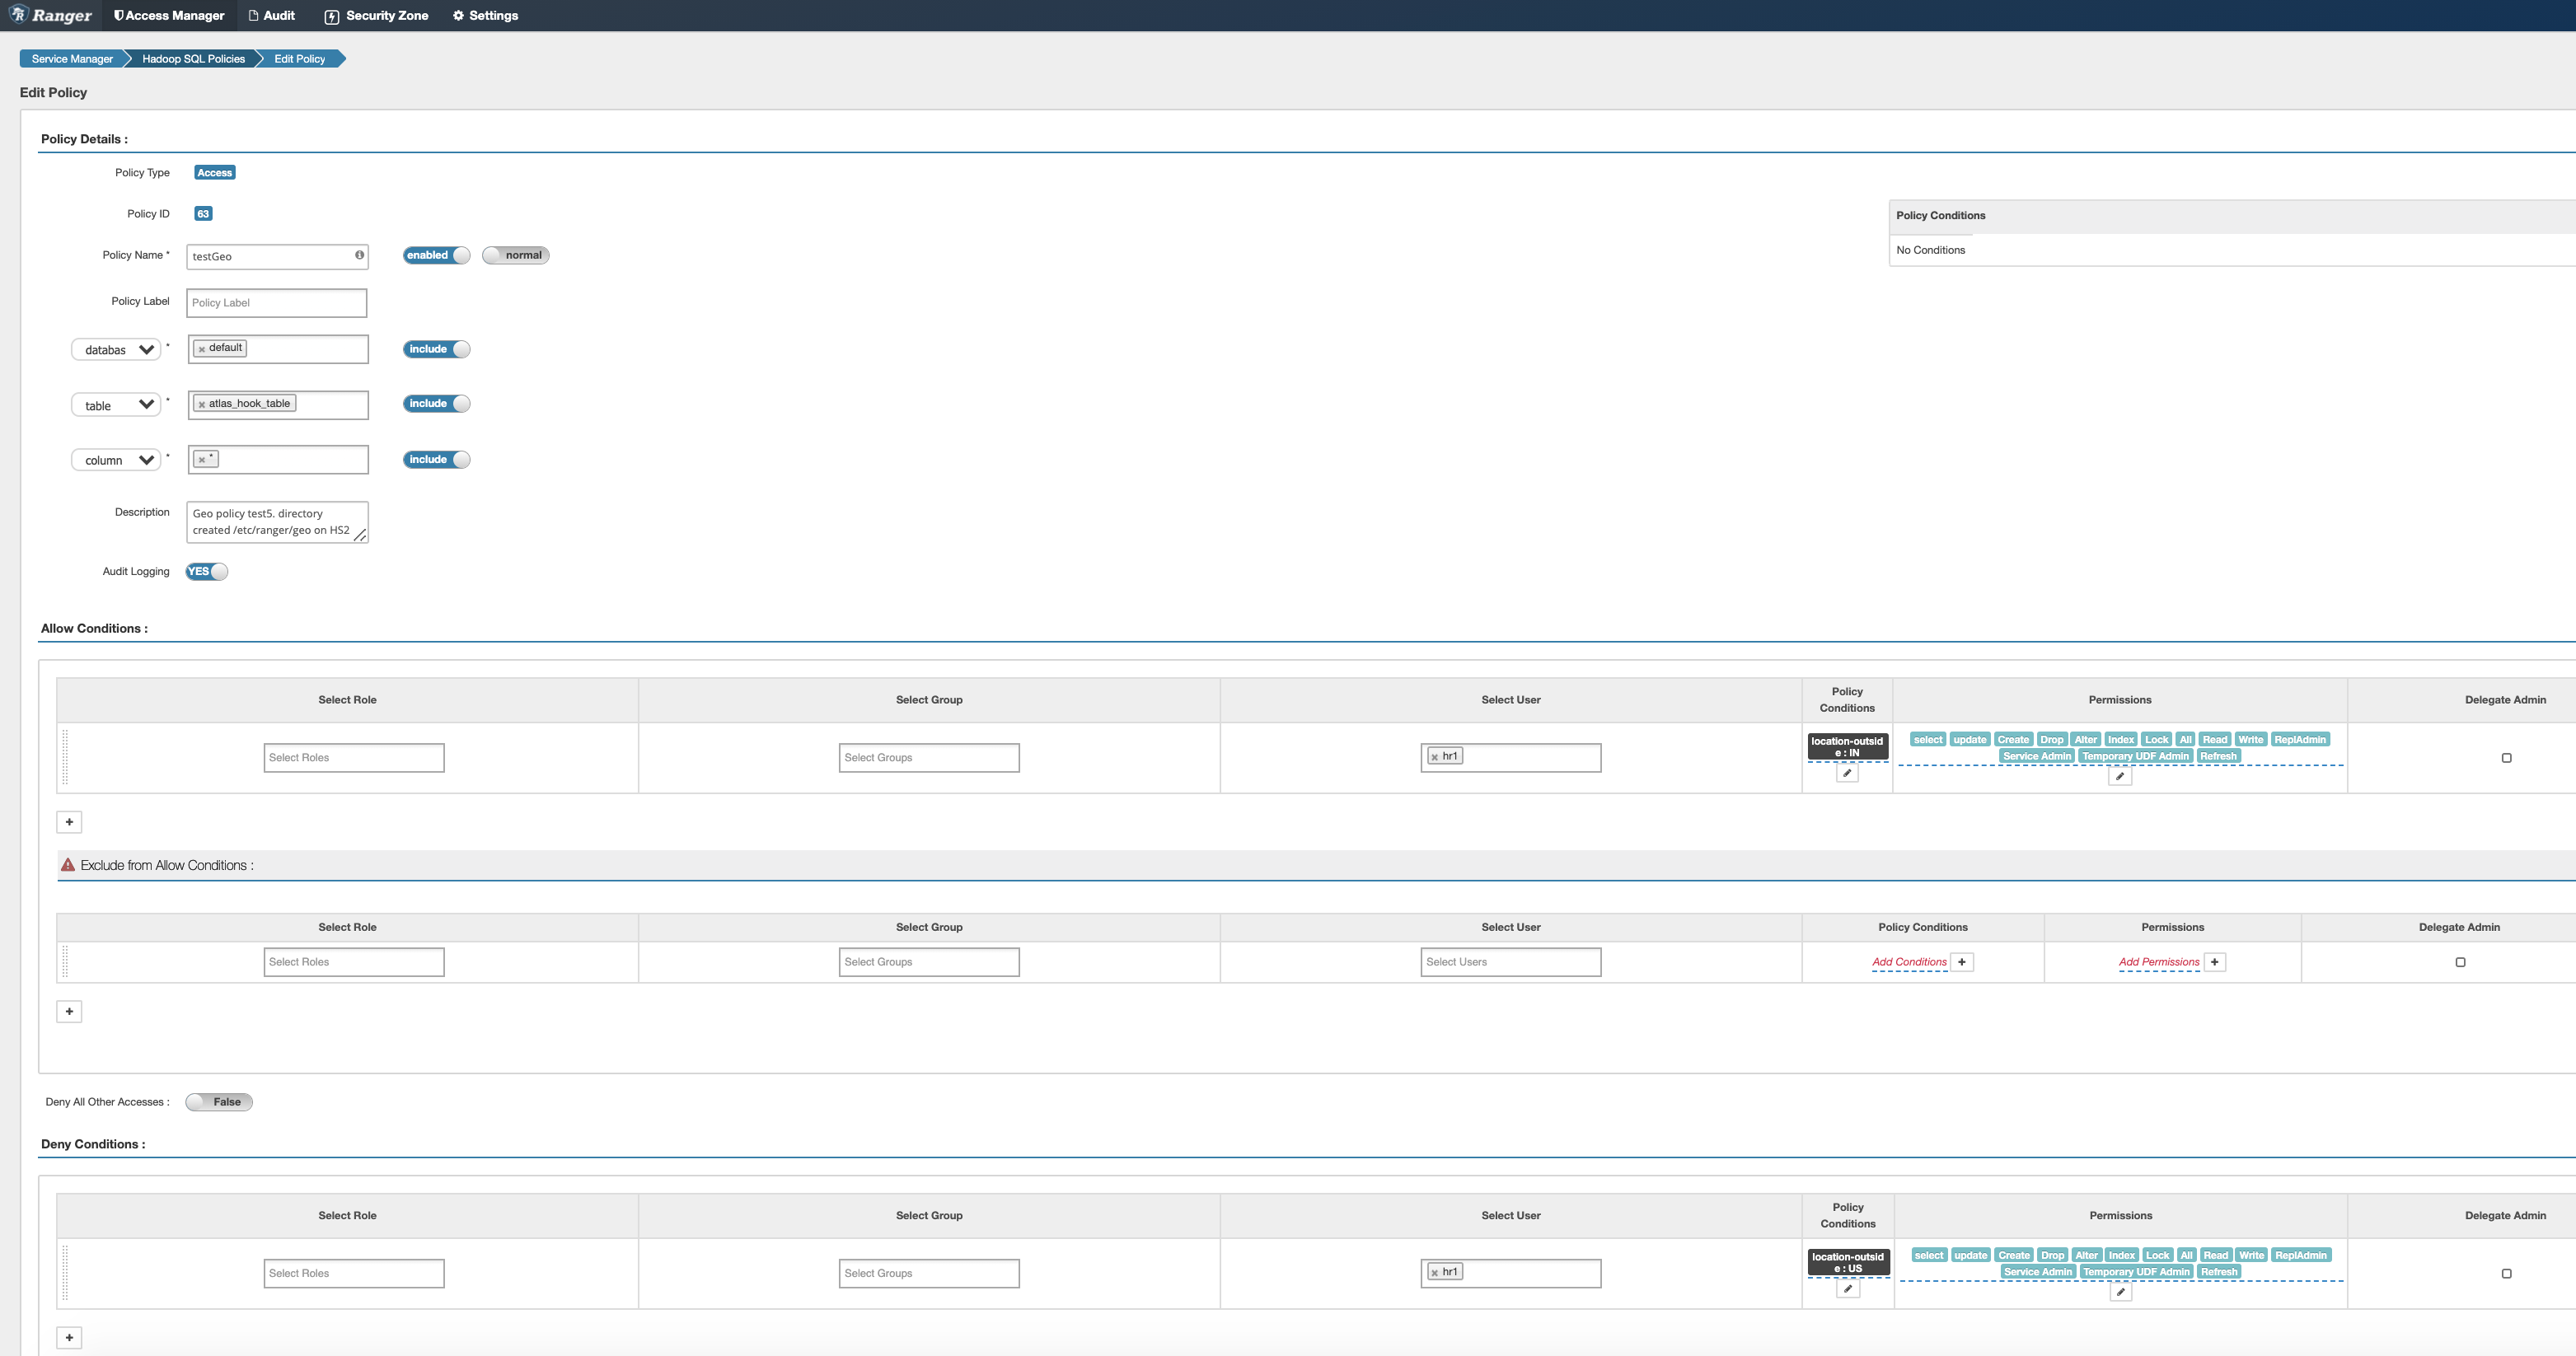Click the Ranger application logo icon
The height and width of the screenshot is (1356, 2576).
[x=16, y=14]
